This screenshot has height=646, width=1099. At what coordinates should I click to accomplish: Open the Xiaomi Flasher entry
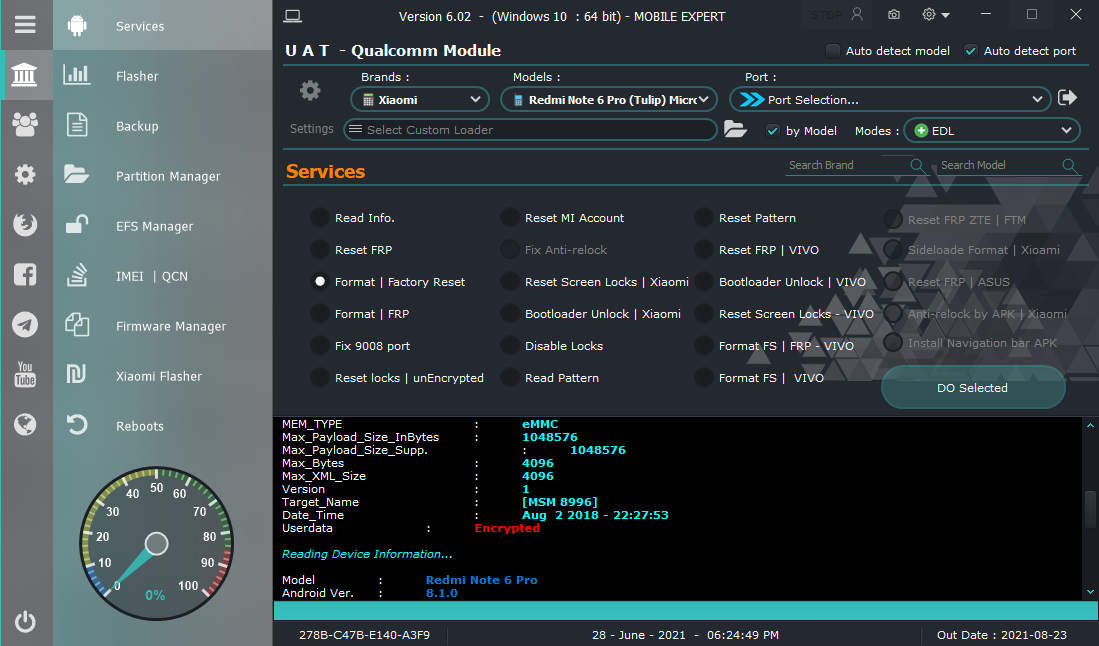click(x=159, y=376)
